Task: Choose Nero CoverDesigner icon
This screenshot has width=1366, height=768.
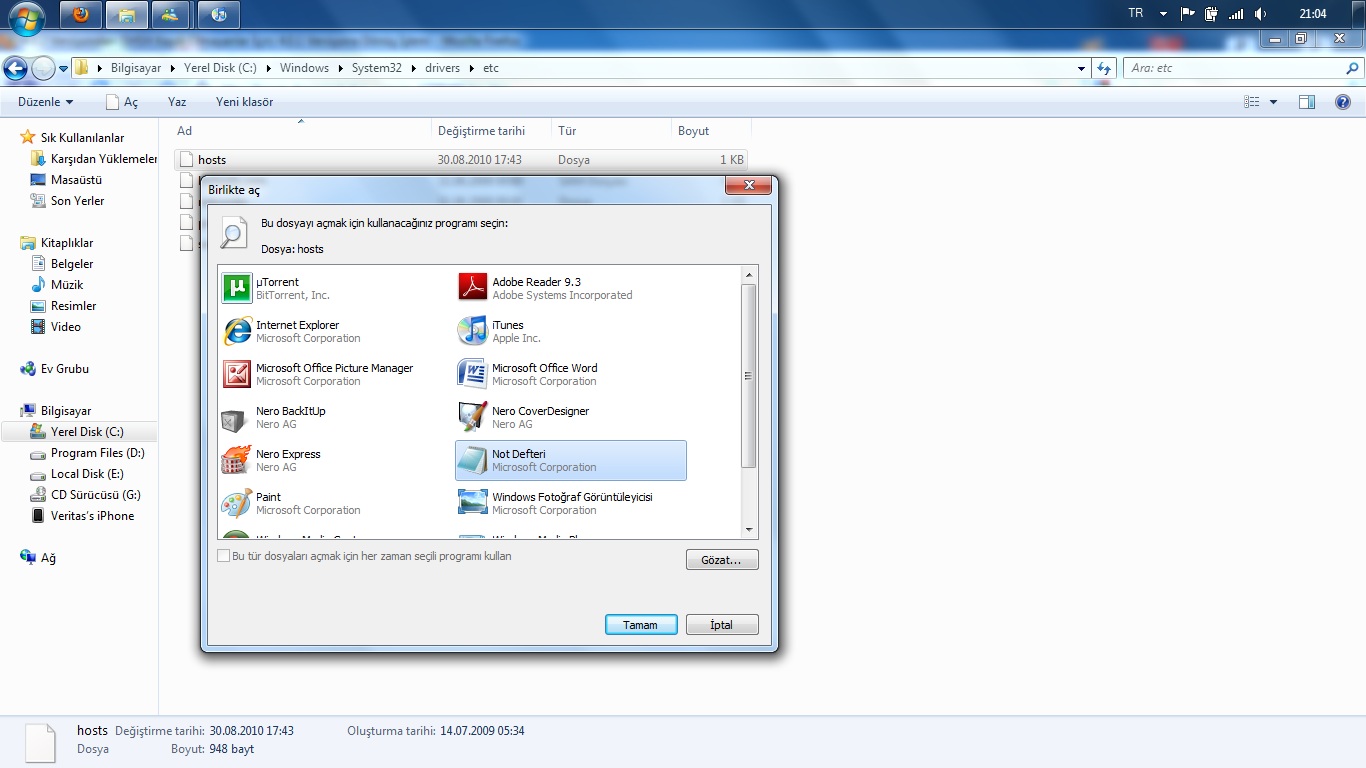Action: click(x=473, y=417)
